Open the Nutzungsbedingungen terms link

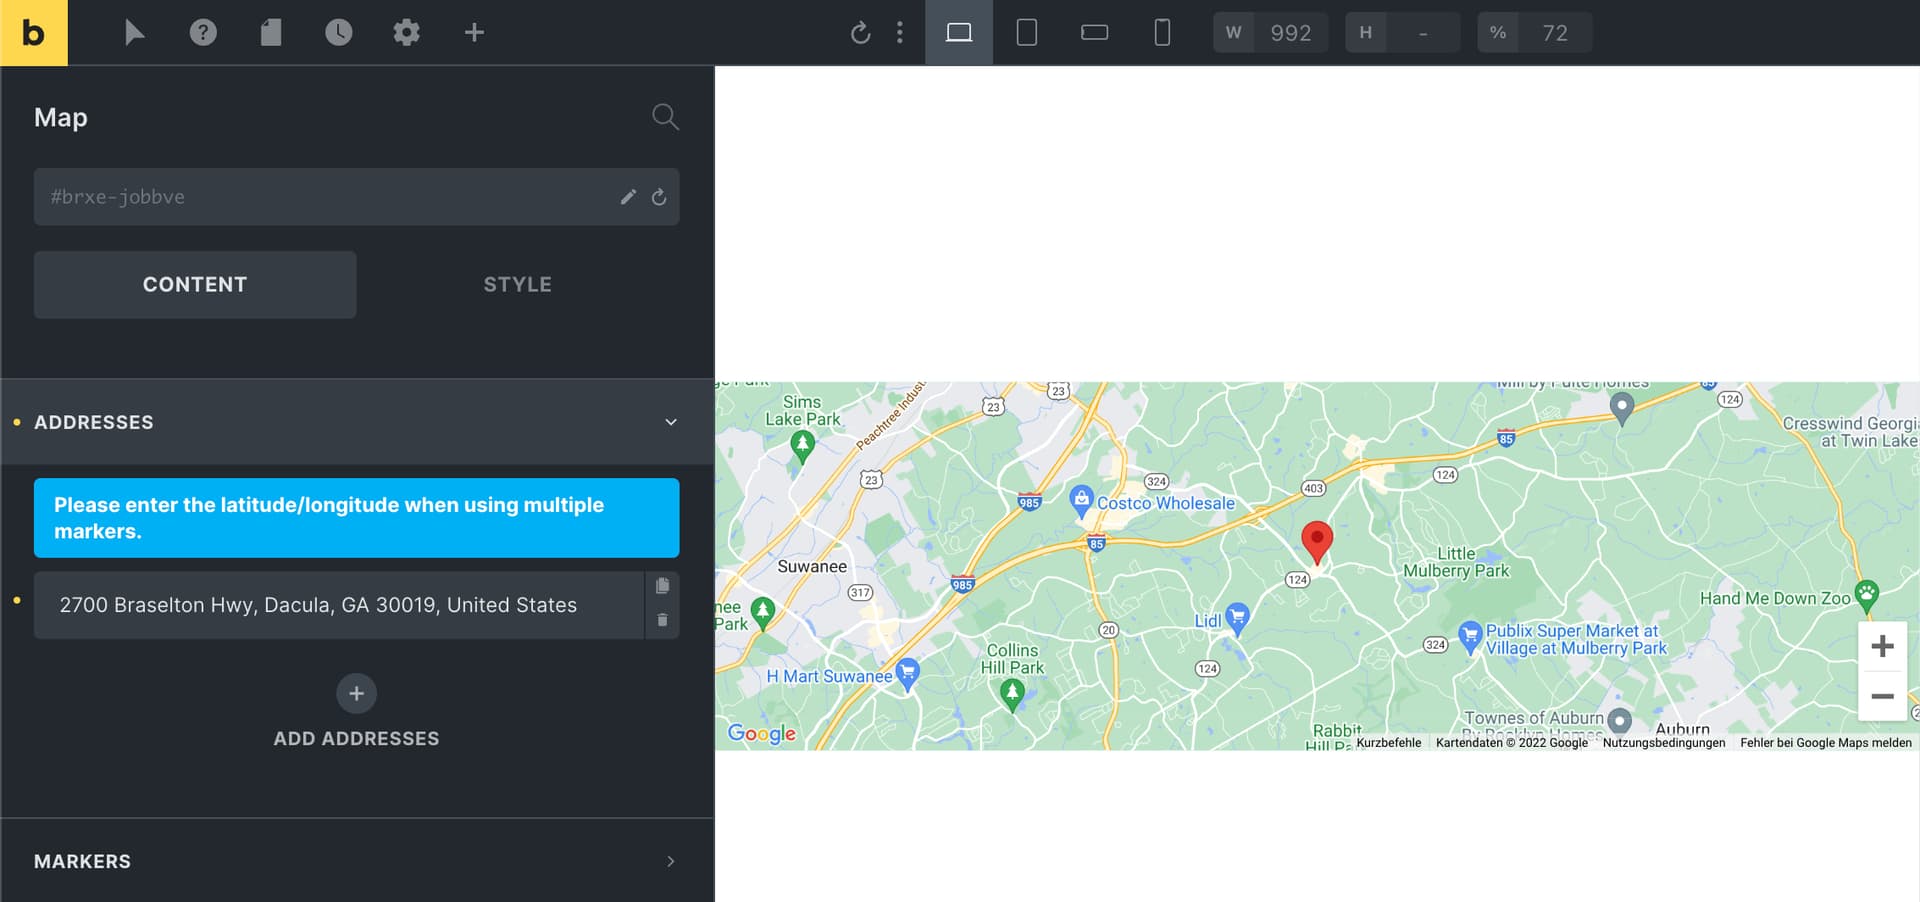pos(1664,742)
